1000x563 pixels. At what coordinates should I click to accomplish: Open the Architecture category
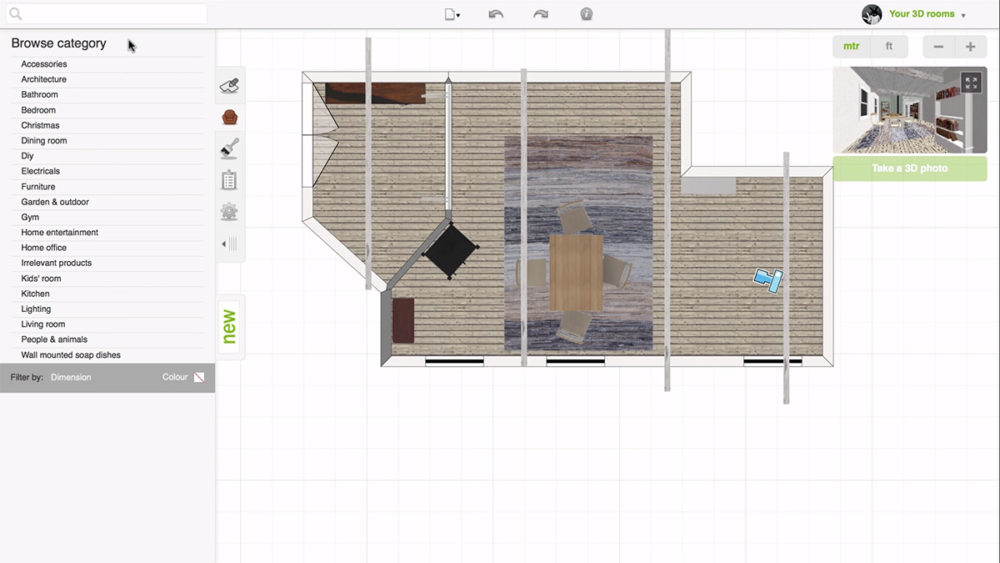pyautogui.click(x=44, y=79)
